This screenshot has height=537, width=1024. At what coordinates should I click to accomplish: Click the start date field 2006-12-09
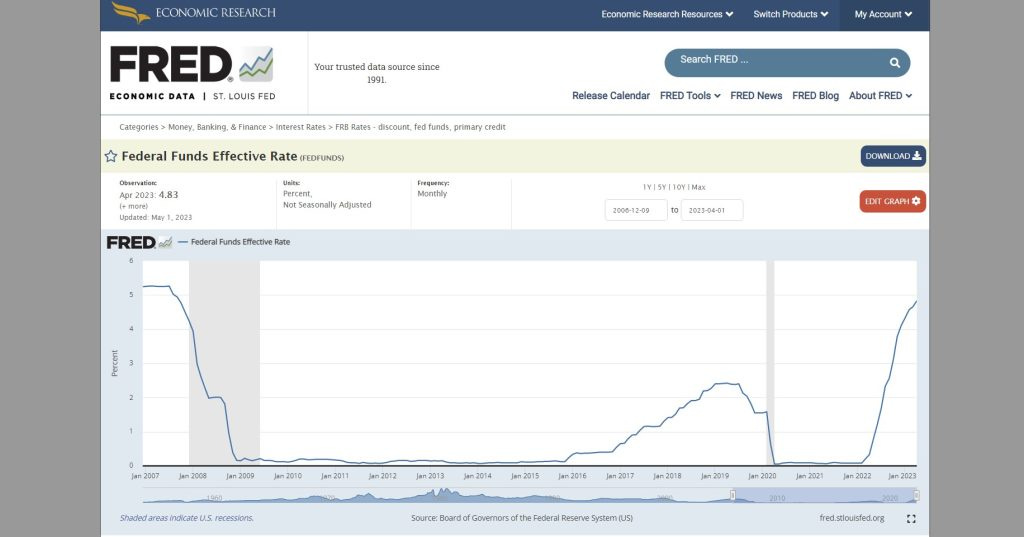coord(635,210)
